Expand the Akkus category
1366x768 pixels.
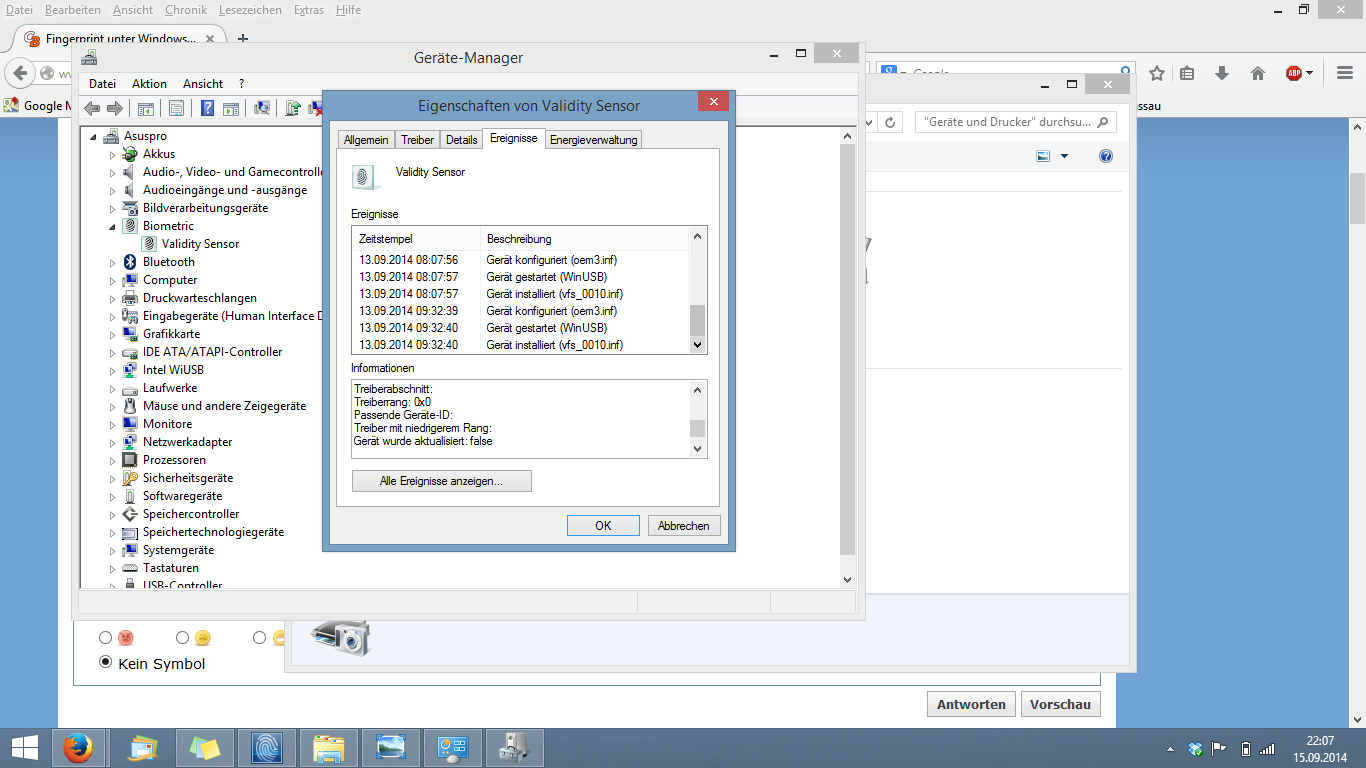[x=113, y=154]
